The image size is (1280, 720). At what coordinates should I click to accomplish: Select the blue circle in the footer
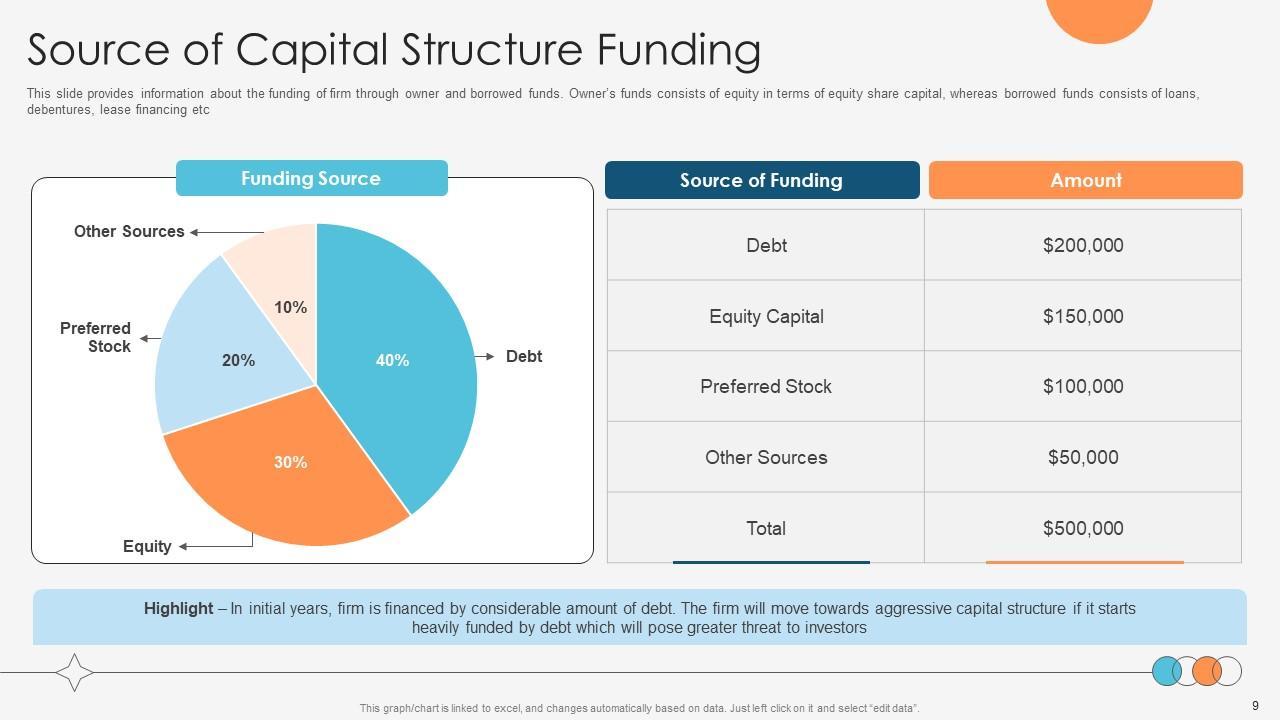[1164, 671]
